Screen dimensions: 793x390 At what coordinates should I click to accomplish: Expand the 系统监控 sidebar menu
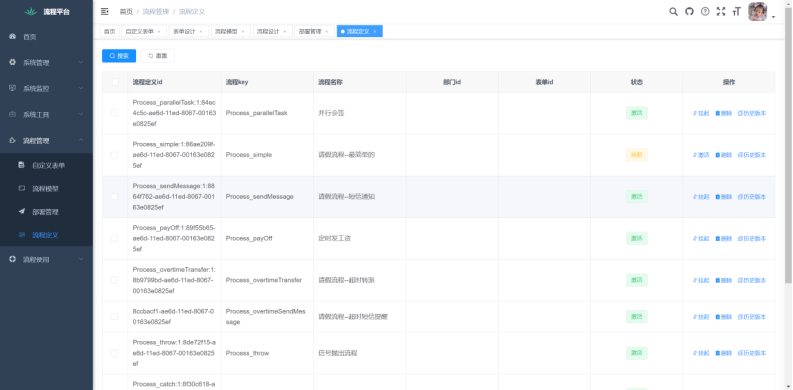pos(47,89)
